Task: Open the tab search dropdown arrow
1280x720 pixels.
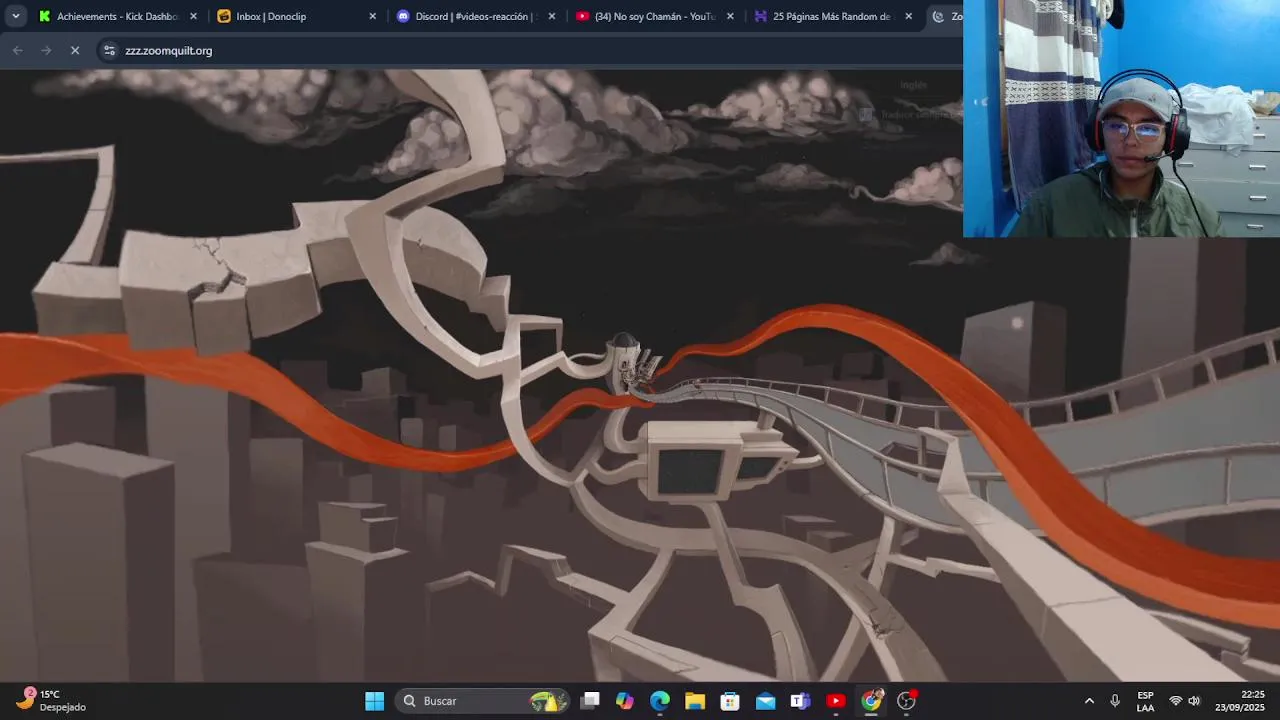Action: tap(16, 16)
